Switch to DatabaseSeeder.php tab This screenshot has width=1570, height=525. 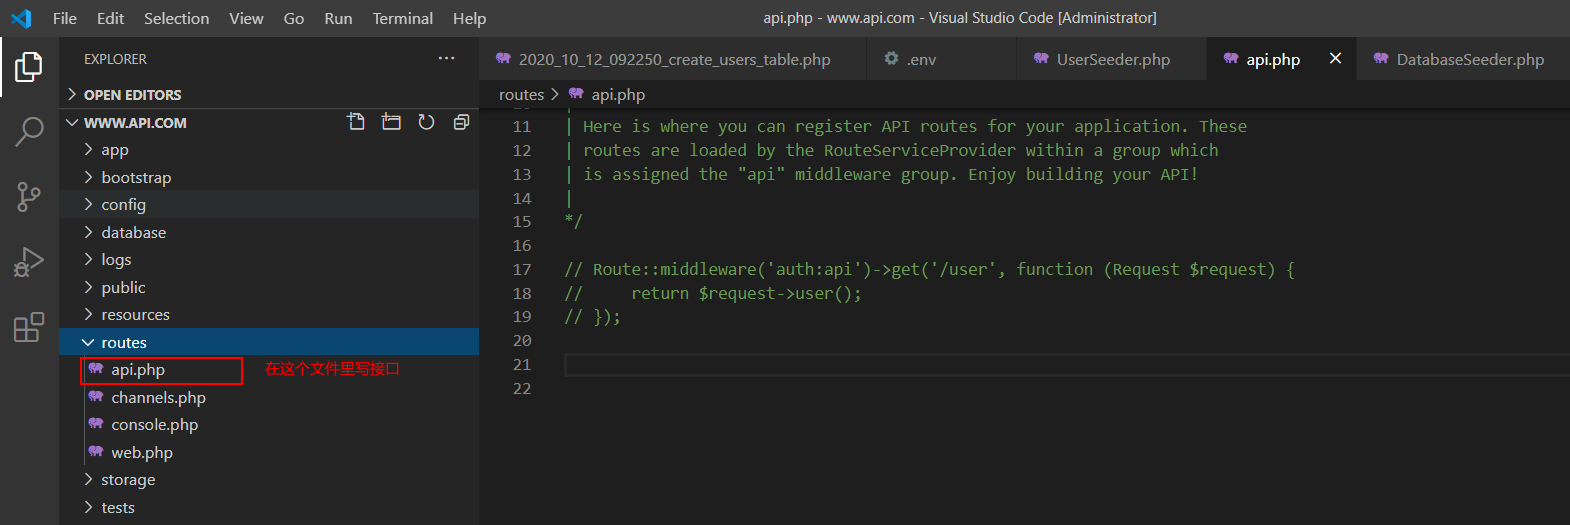click(1463, 59)
